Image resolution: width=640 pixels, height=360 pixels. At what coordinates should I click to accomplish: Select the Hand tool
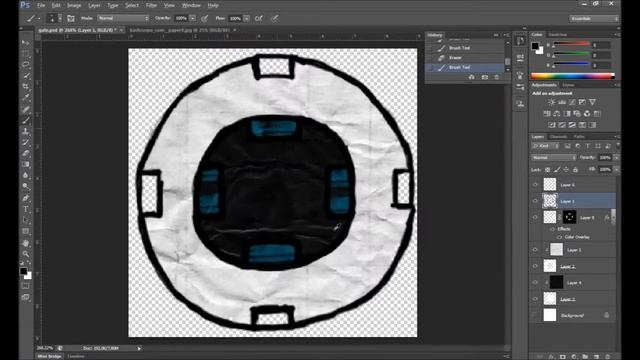click(26, 243)
